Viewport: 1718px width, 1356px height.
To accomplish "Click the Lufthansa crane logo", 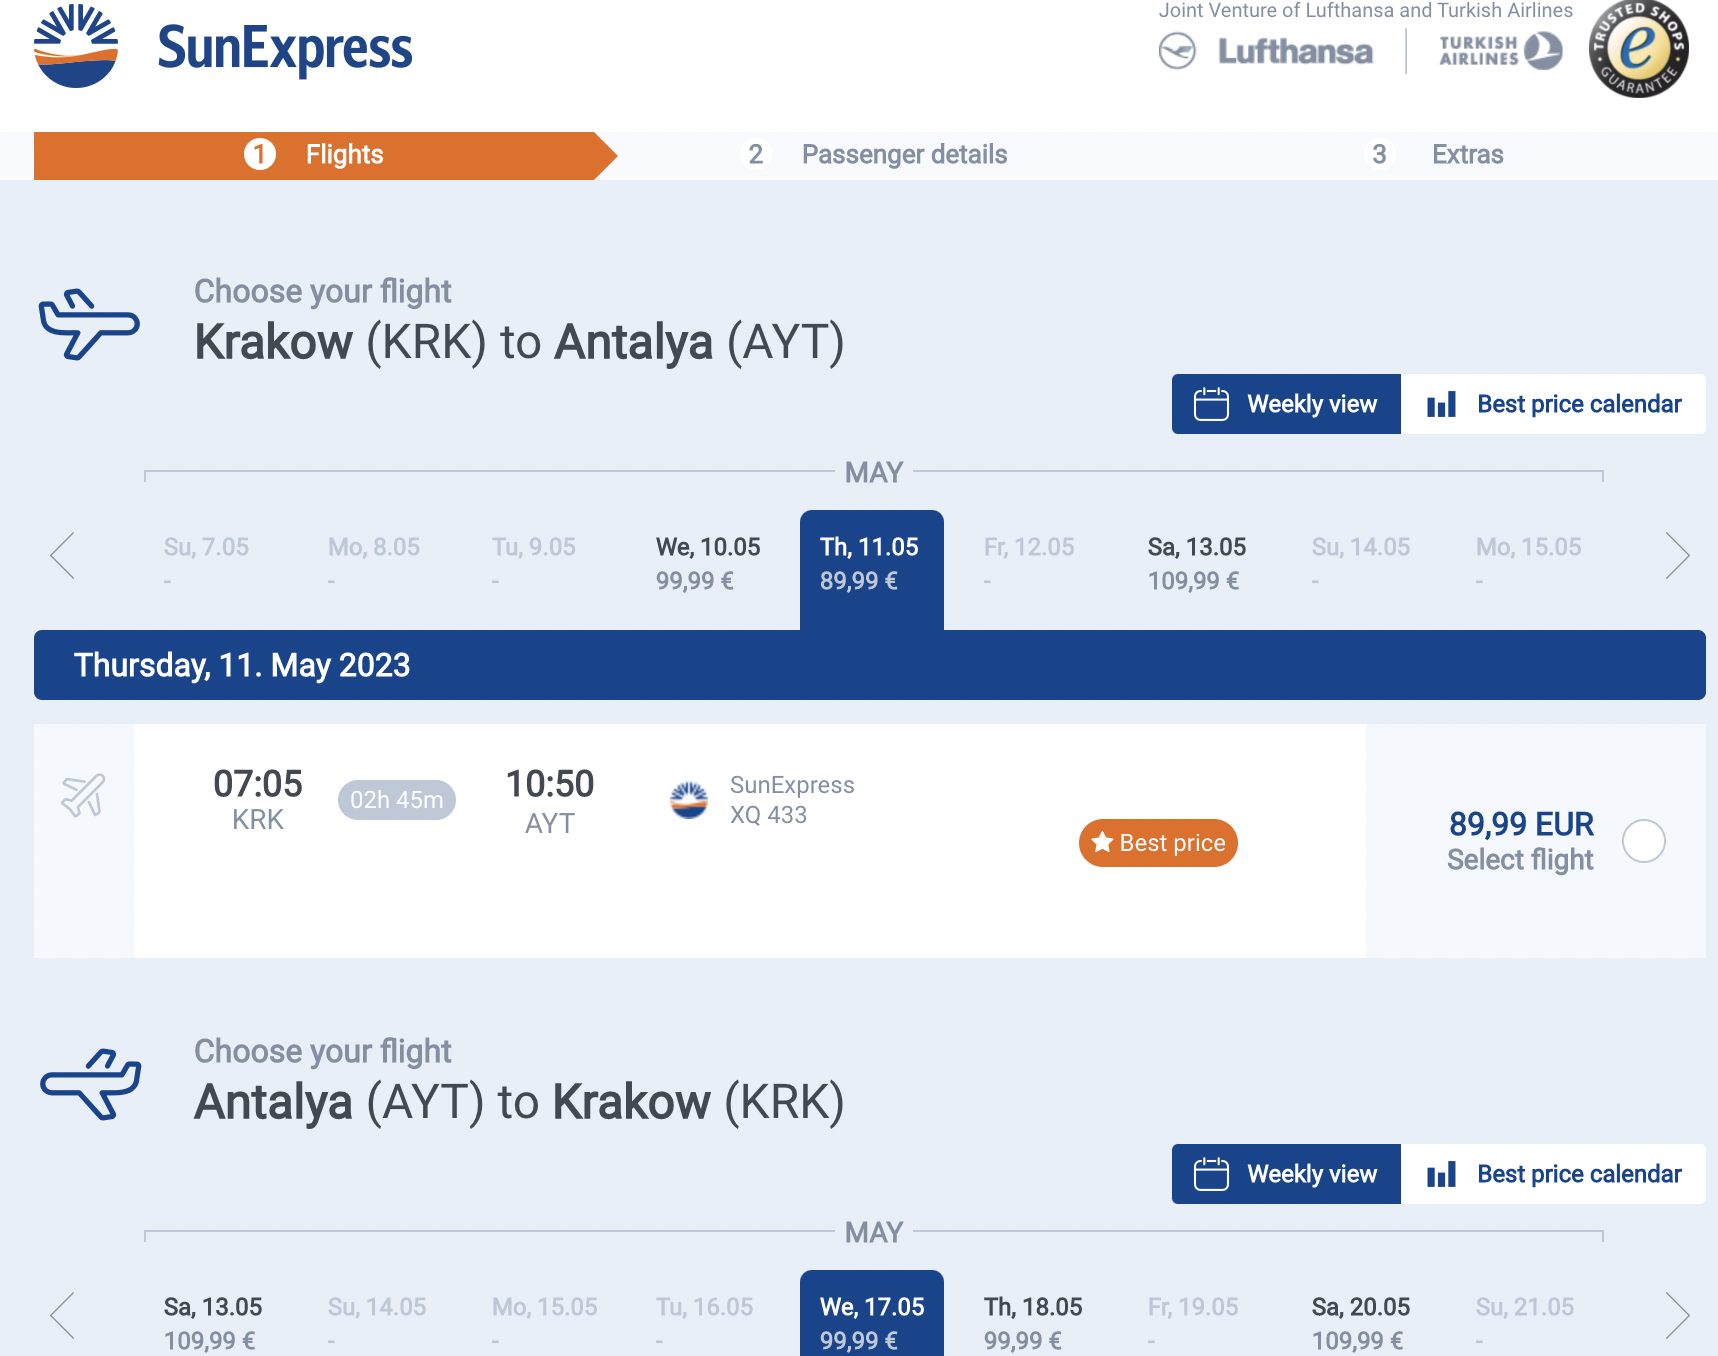I will 1177,51.
